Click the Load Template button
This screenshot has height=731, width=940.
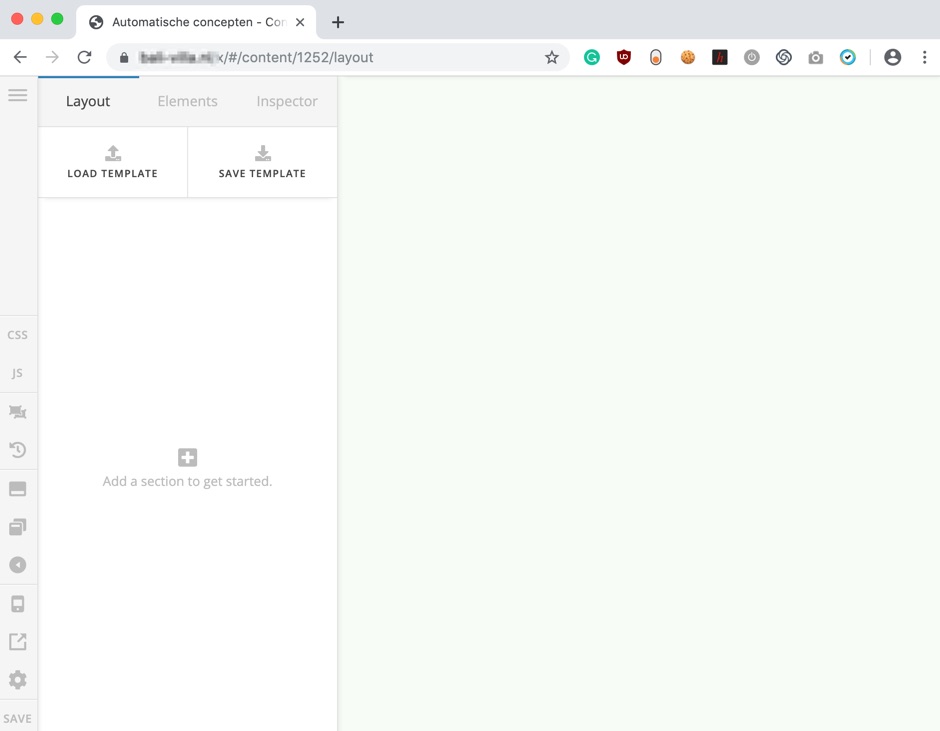[x=113, y=162]
